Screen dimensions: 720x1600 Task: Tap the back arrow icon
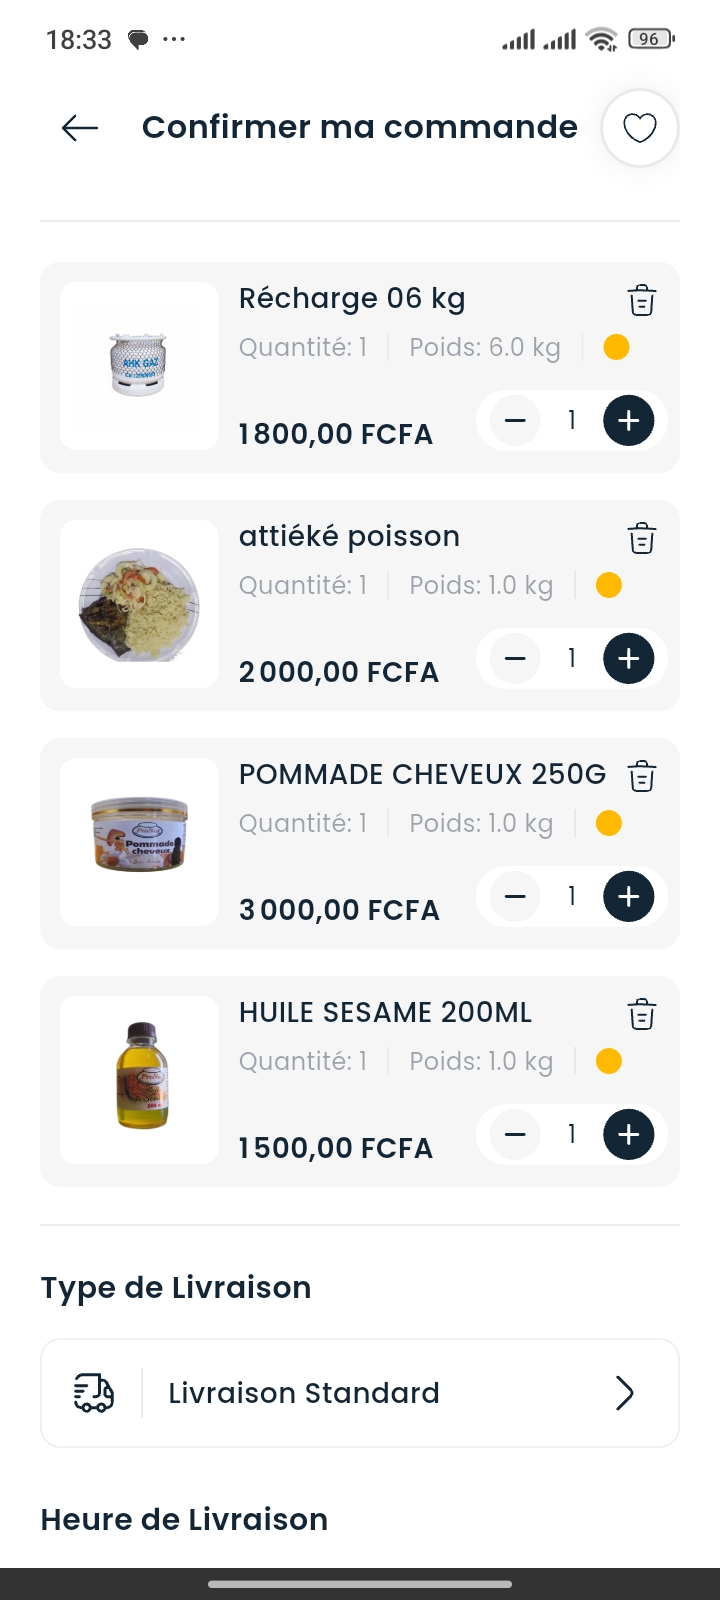(80, 128)
